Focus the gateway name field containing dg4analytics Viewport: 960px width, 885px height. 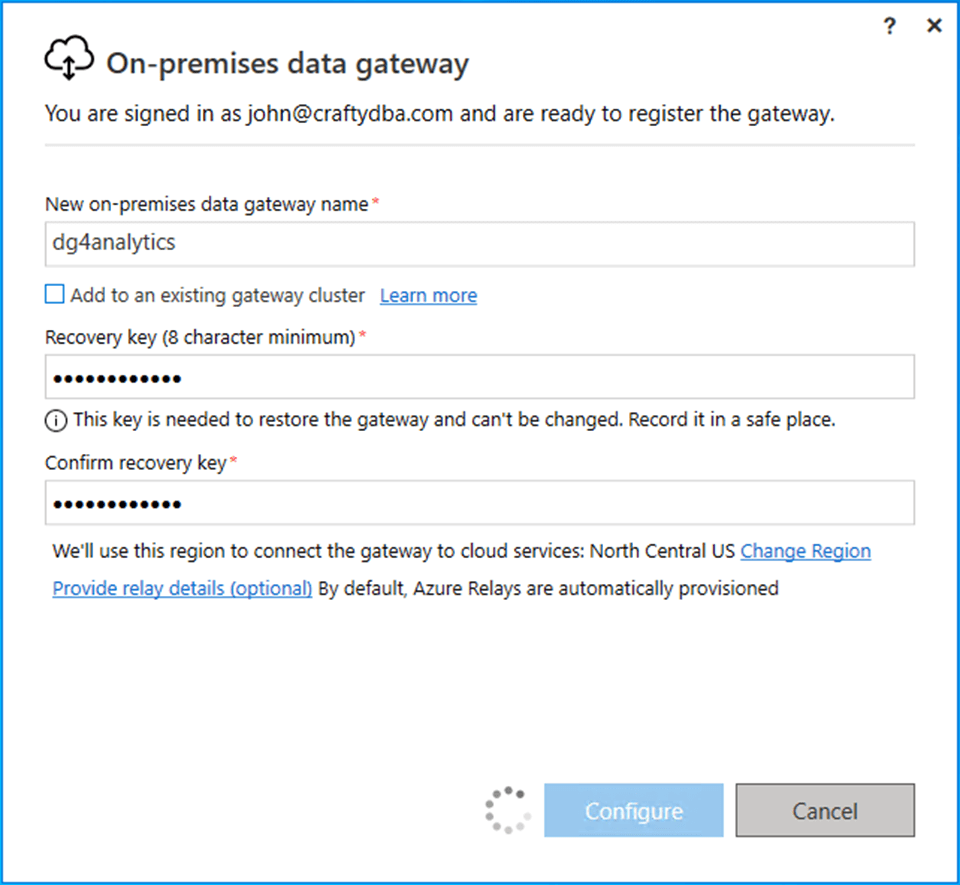click(480, 244)
